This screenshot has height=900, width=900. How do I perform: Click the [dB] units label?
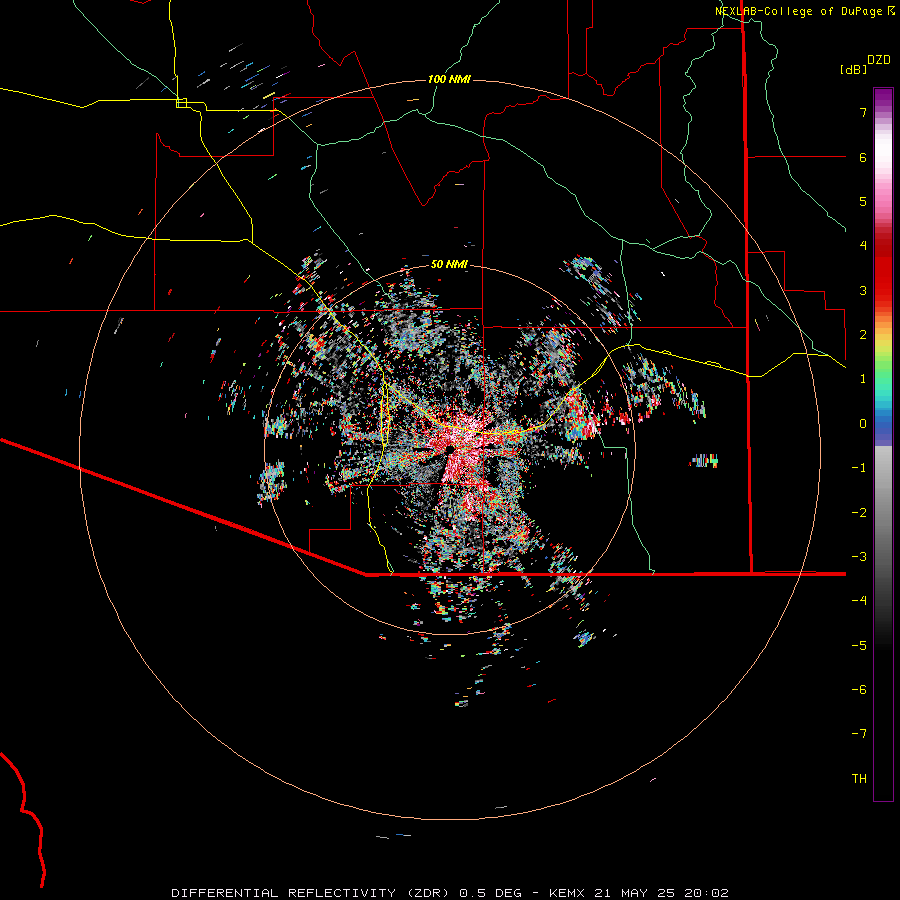[853, 69]
